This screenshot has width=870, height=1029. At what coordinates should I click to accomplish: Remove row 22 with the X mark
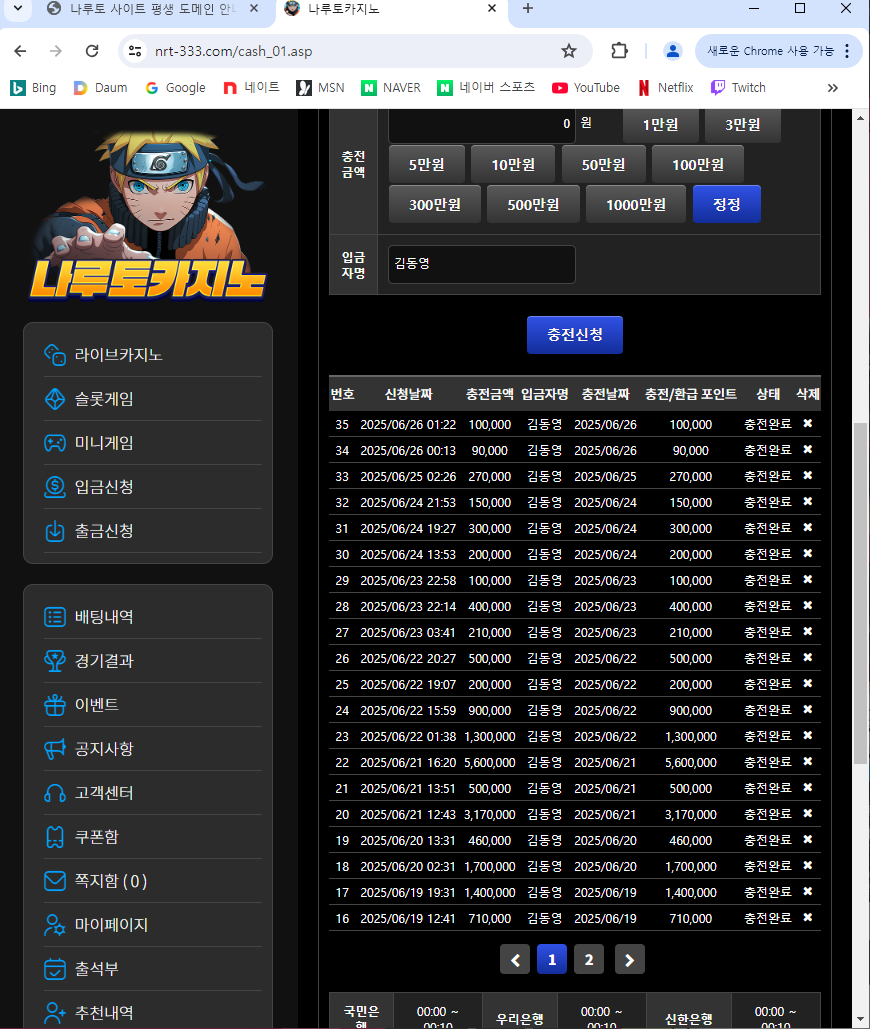point(808,761)
